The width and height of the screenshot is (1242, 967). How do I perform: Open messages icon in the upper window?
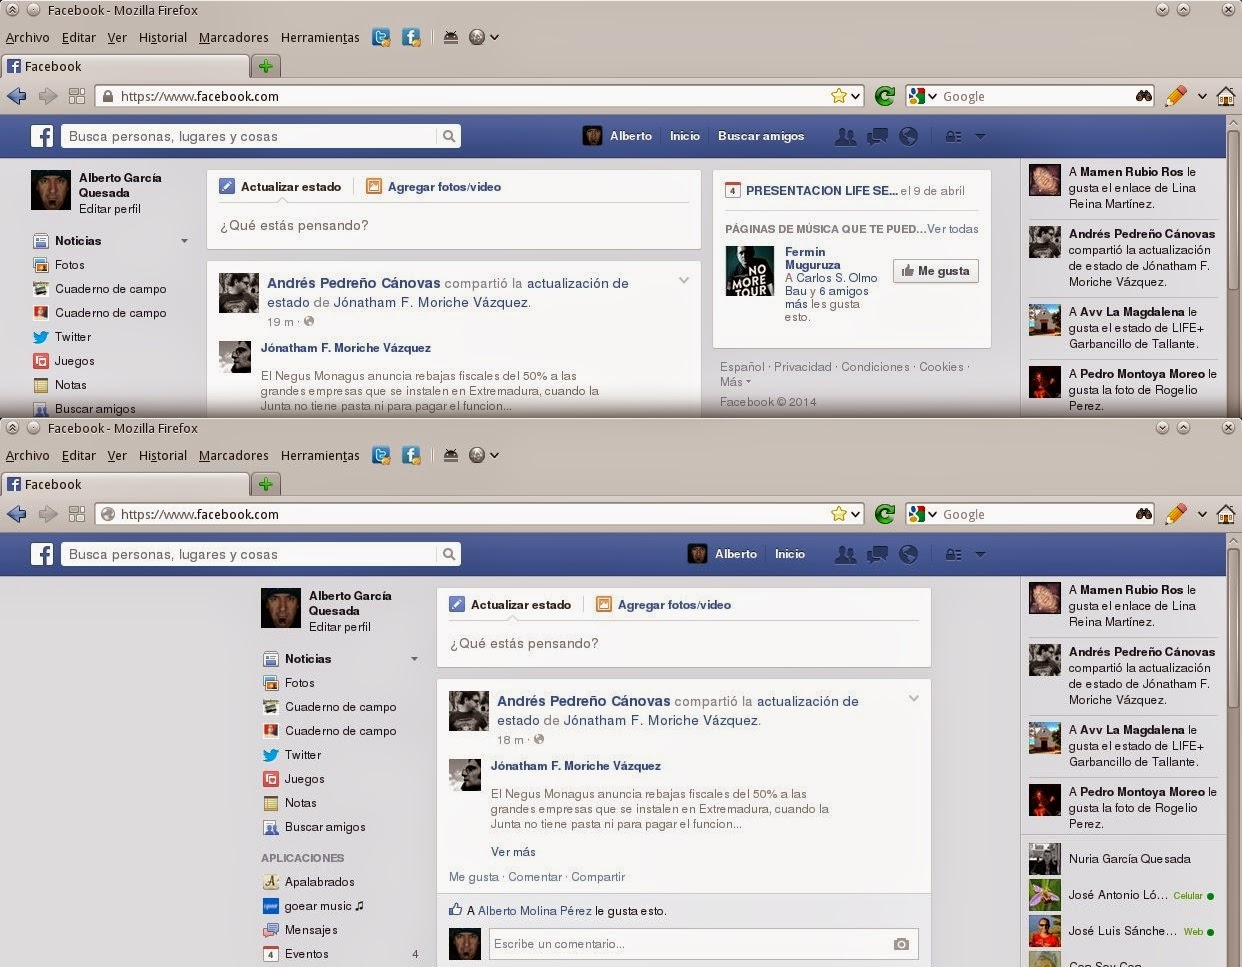pos(877,136)
